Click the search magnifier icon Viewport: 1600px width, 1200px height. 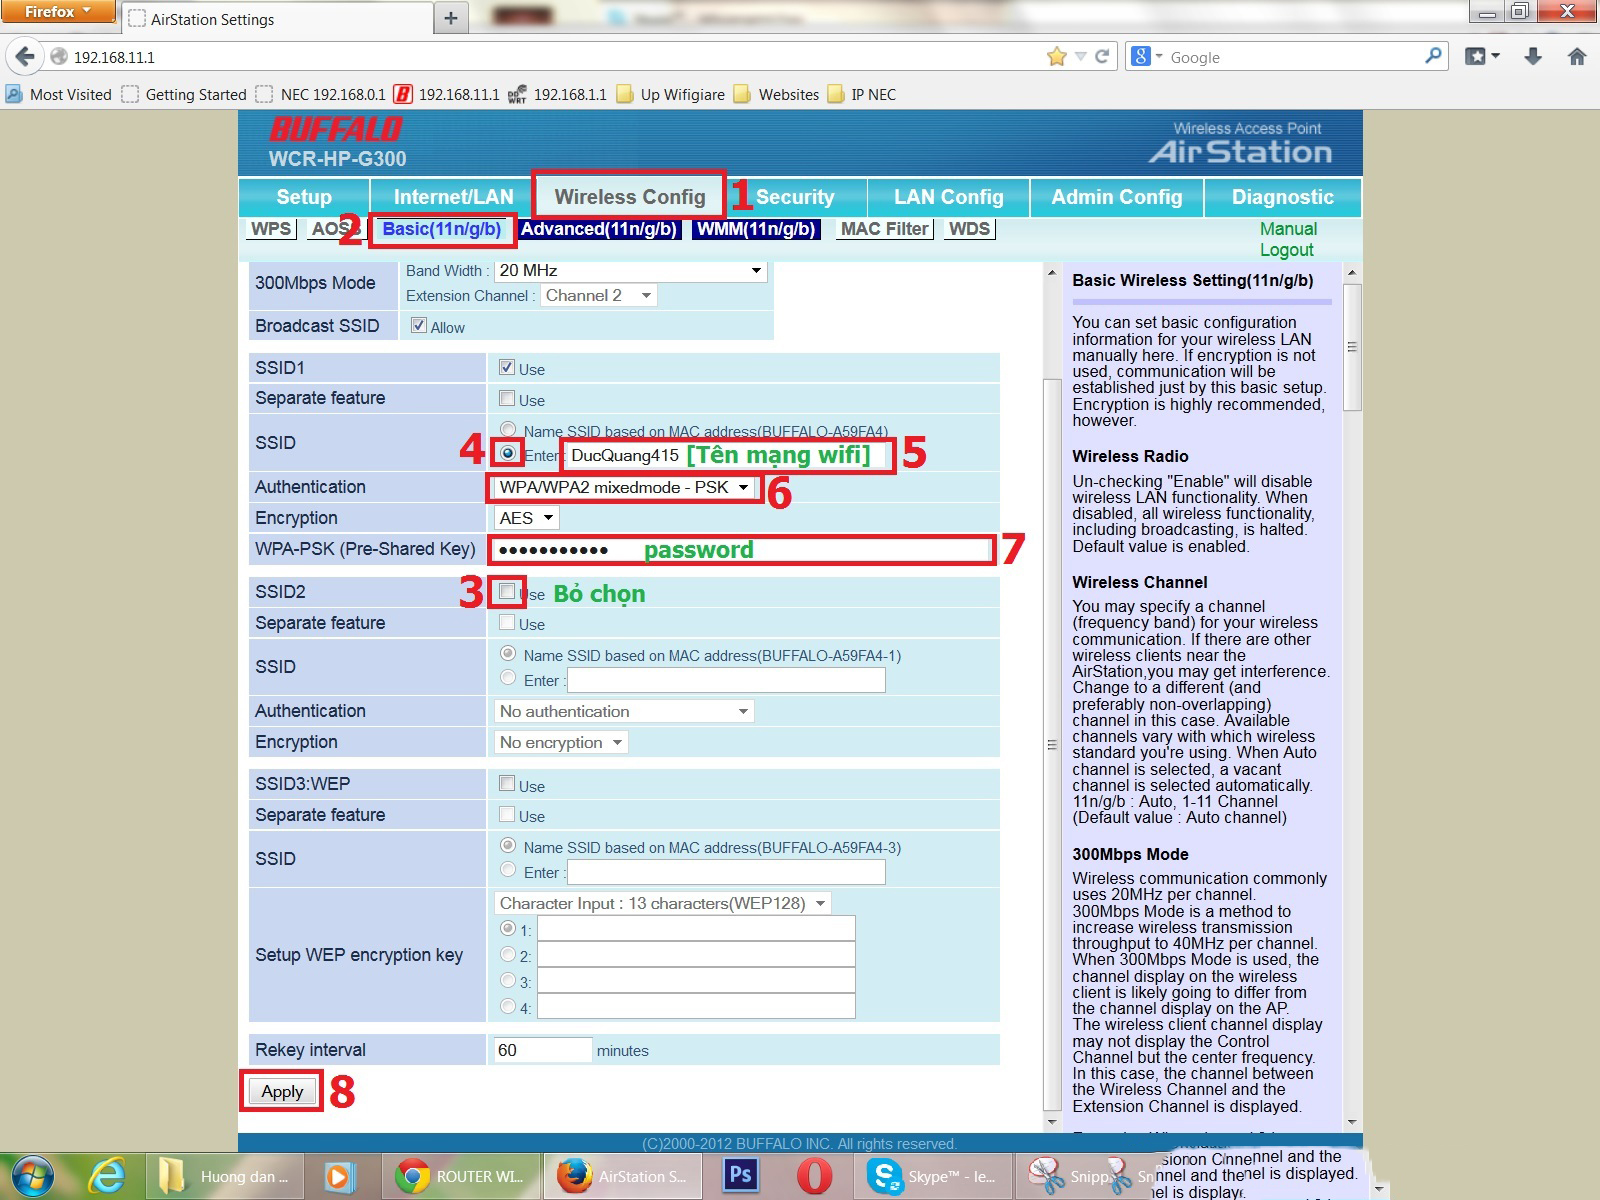pyautogui.click(x=1433, y=56)
